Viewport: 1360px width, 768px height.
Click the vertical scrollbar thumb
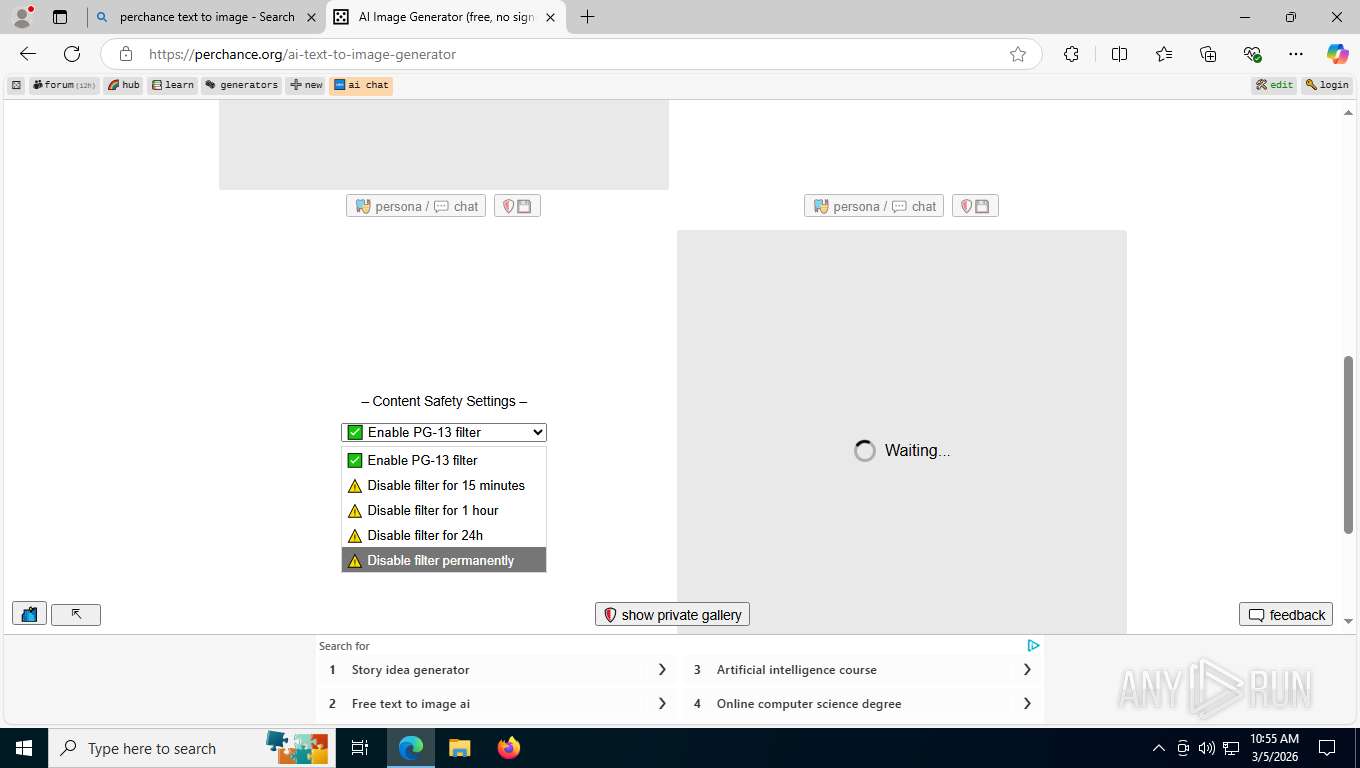pyautogui.click(x=1348, y=445)
